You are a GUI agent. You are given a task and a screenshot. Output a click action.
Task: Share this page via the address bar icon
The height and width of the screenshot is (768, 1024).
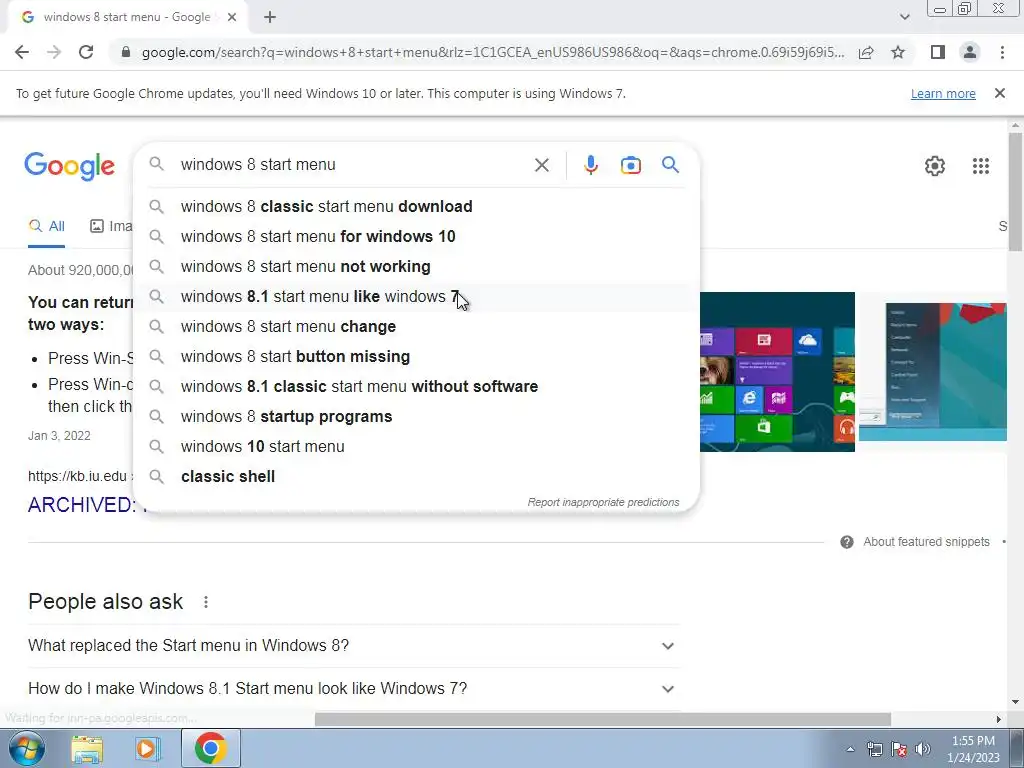pos(866,52)
